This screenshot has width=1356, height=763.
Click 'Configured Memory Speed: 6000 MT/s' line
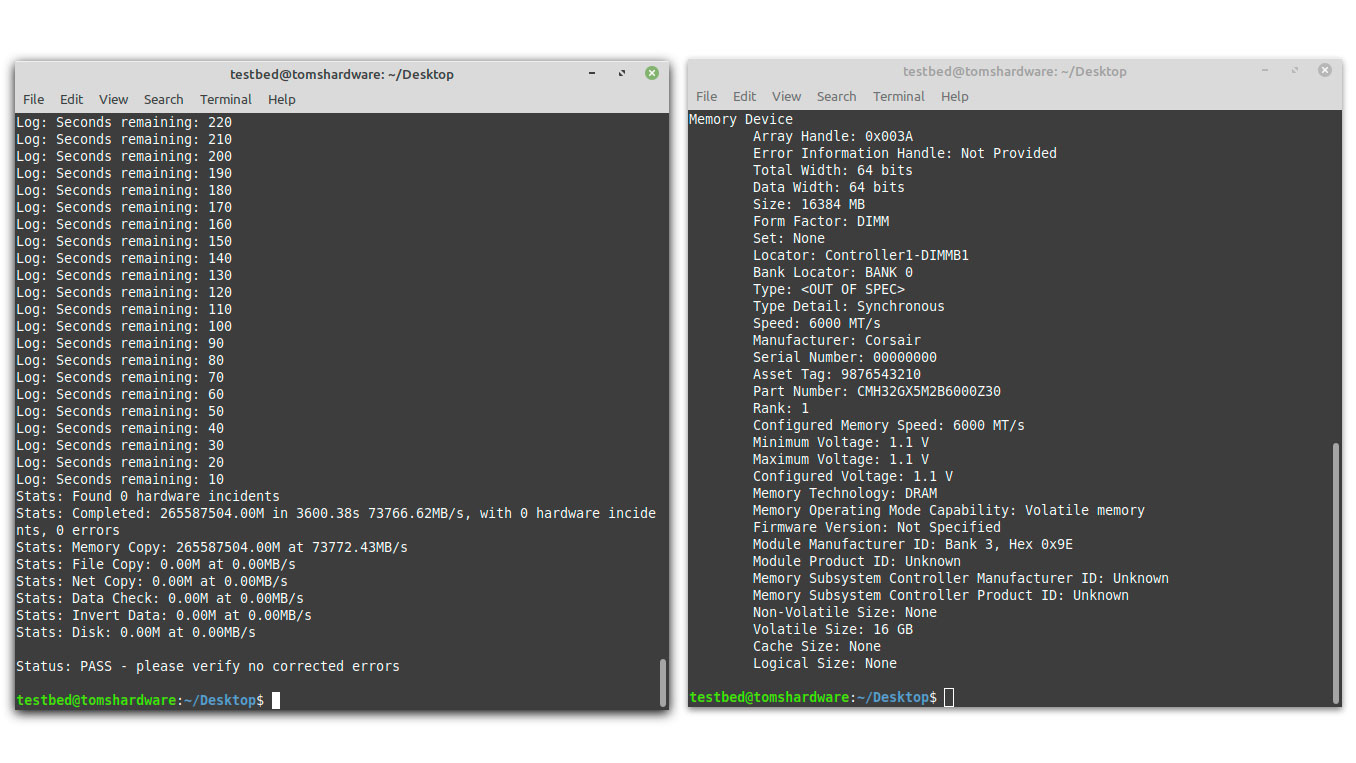(889, 425)
